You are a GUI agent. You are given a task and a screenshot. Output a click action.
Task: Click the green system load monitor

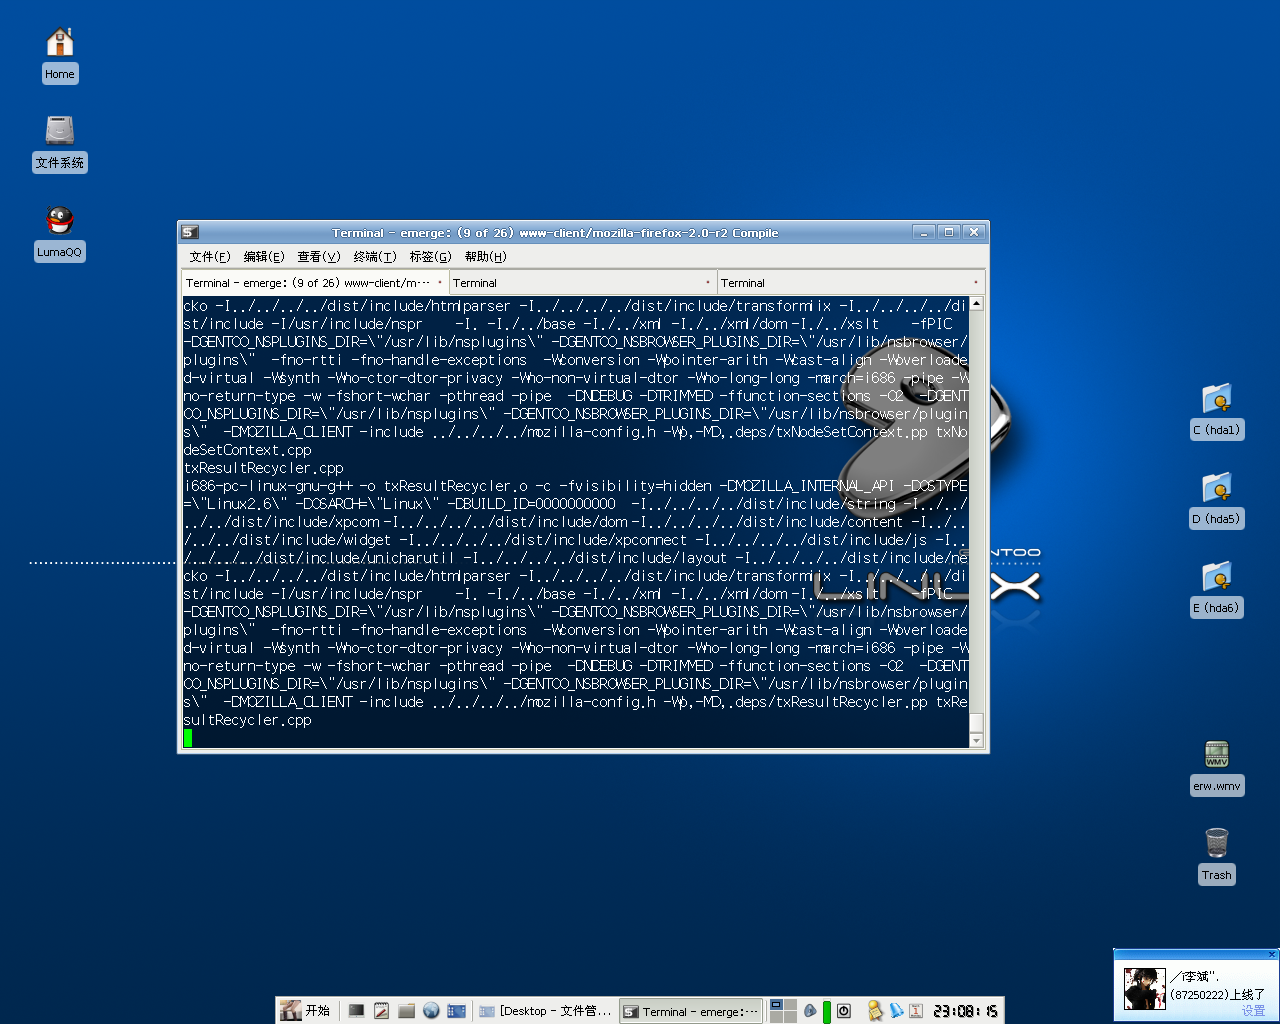click(x=827, y=1011)
